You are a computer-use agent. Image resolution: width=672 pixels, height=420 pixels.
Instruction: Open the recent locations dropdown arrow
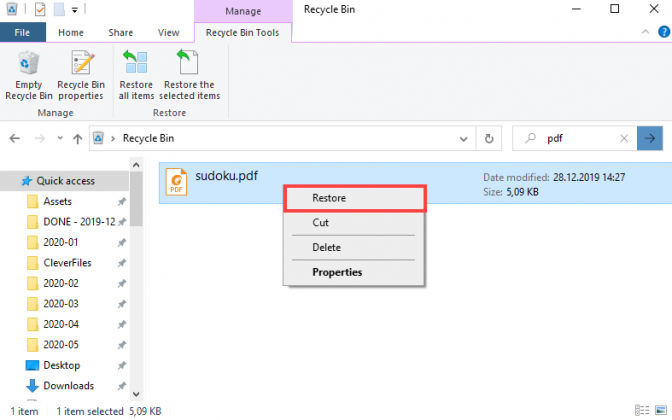(x=59, y=138)
